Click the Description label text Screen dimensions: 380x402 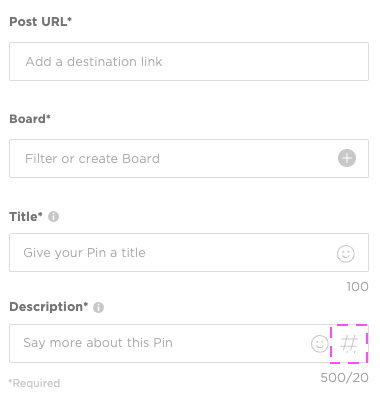(49, 307)
